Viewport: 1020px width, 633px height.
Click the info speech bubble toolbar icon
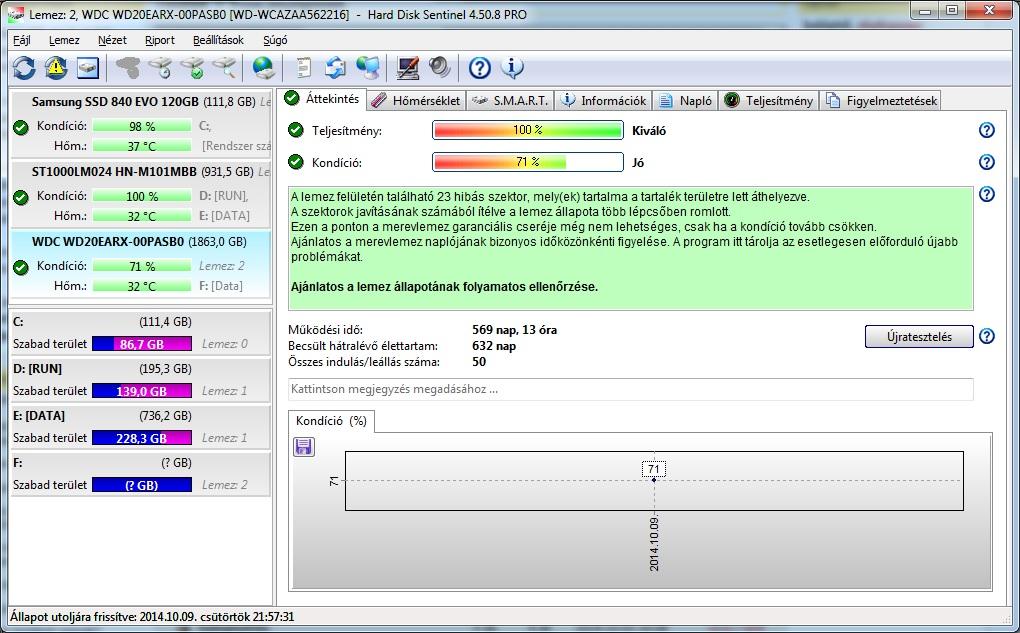(x=512, y=68)
